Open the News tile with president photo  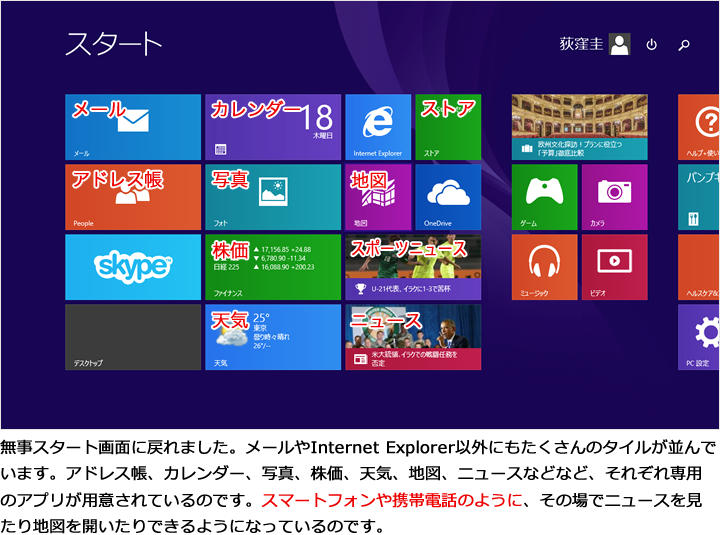tap(413, 337)
